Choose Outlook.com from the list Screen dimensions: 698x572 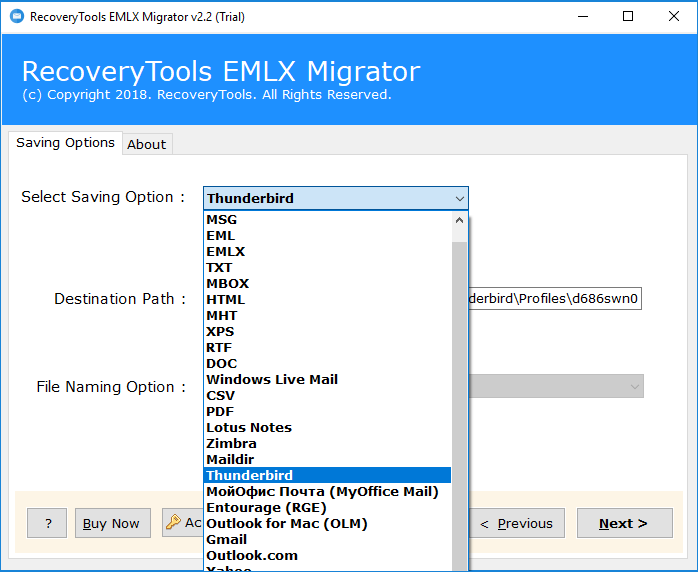coord(328,556)
